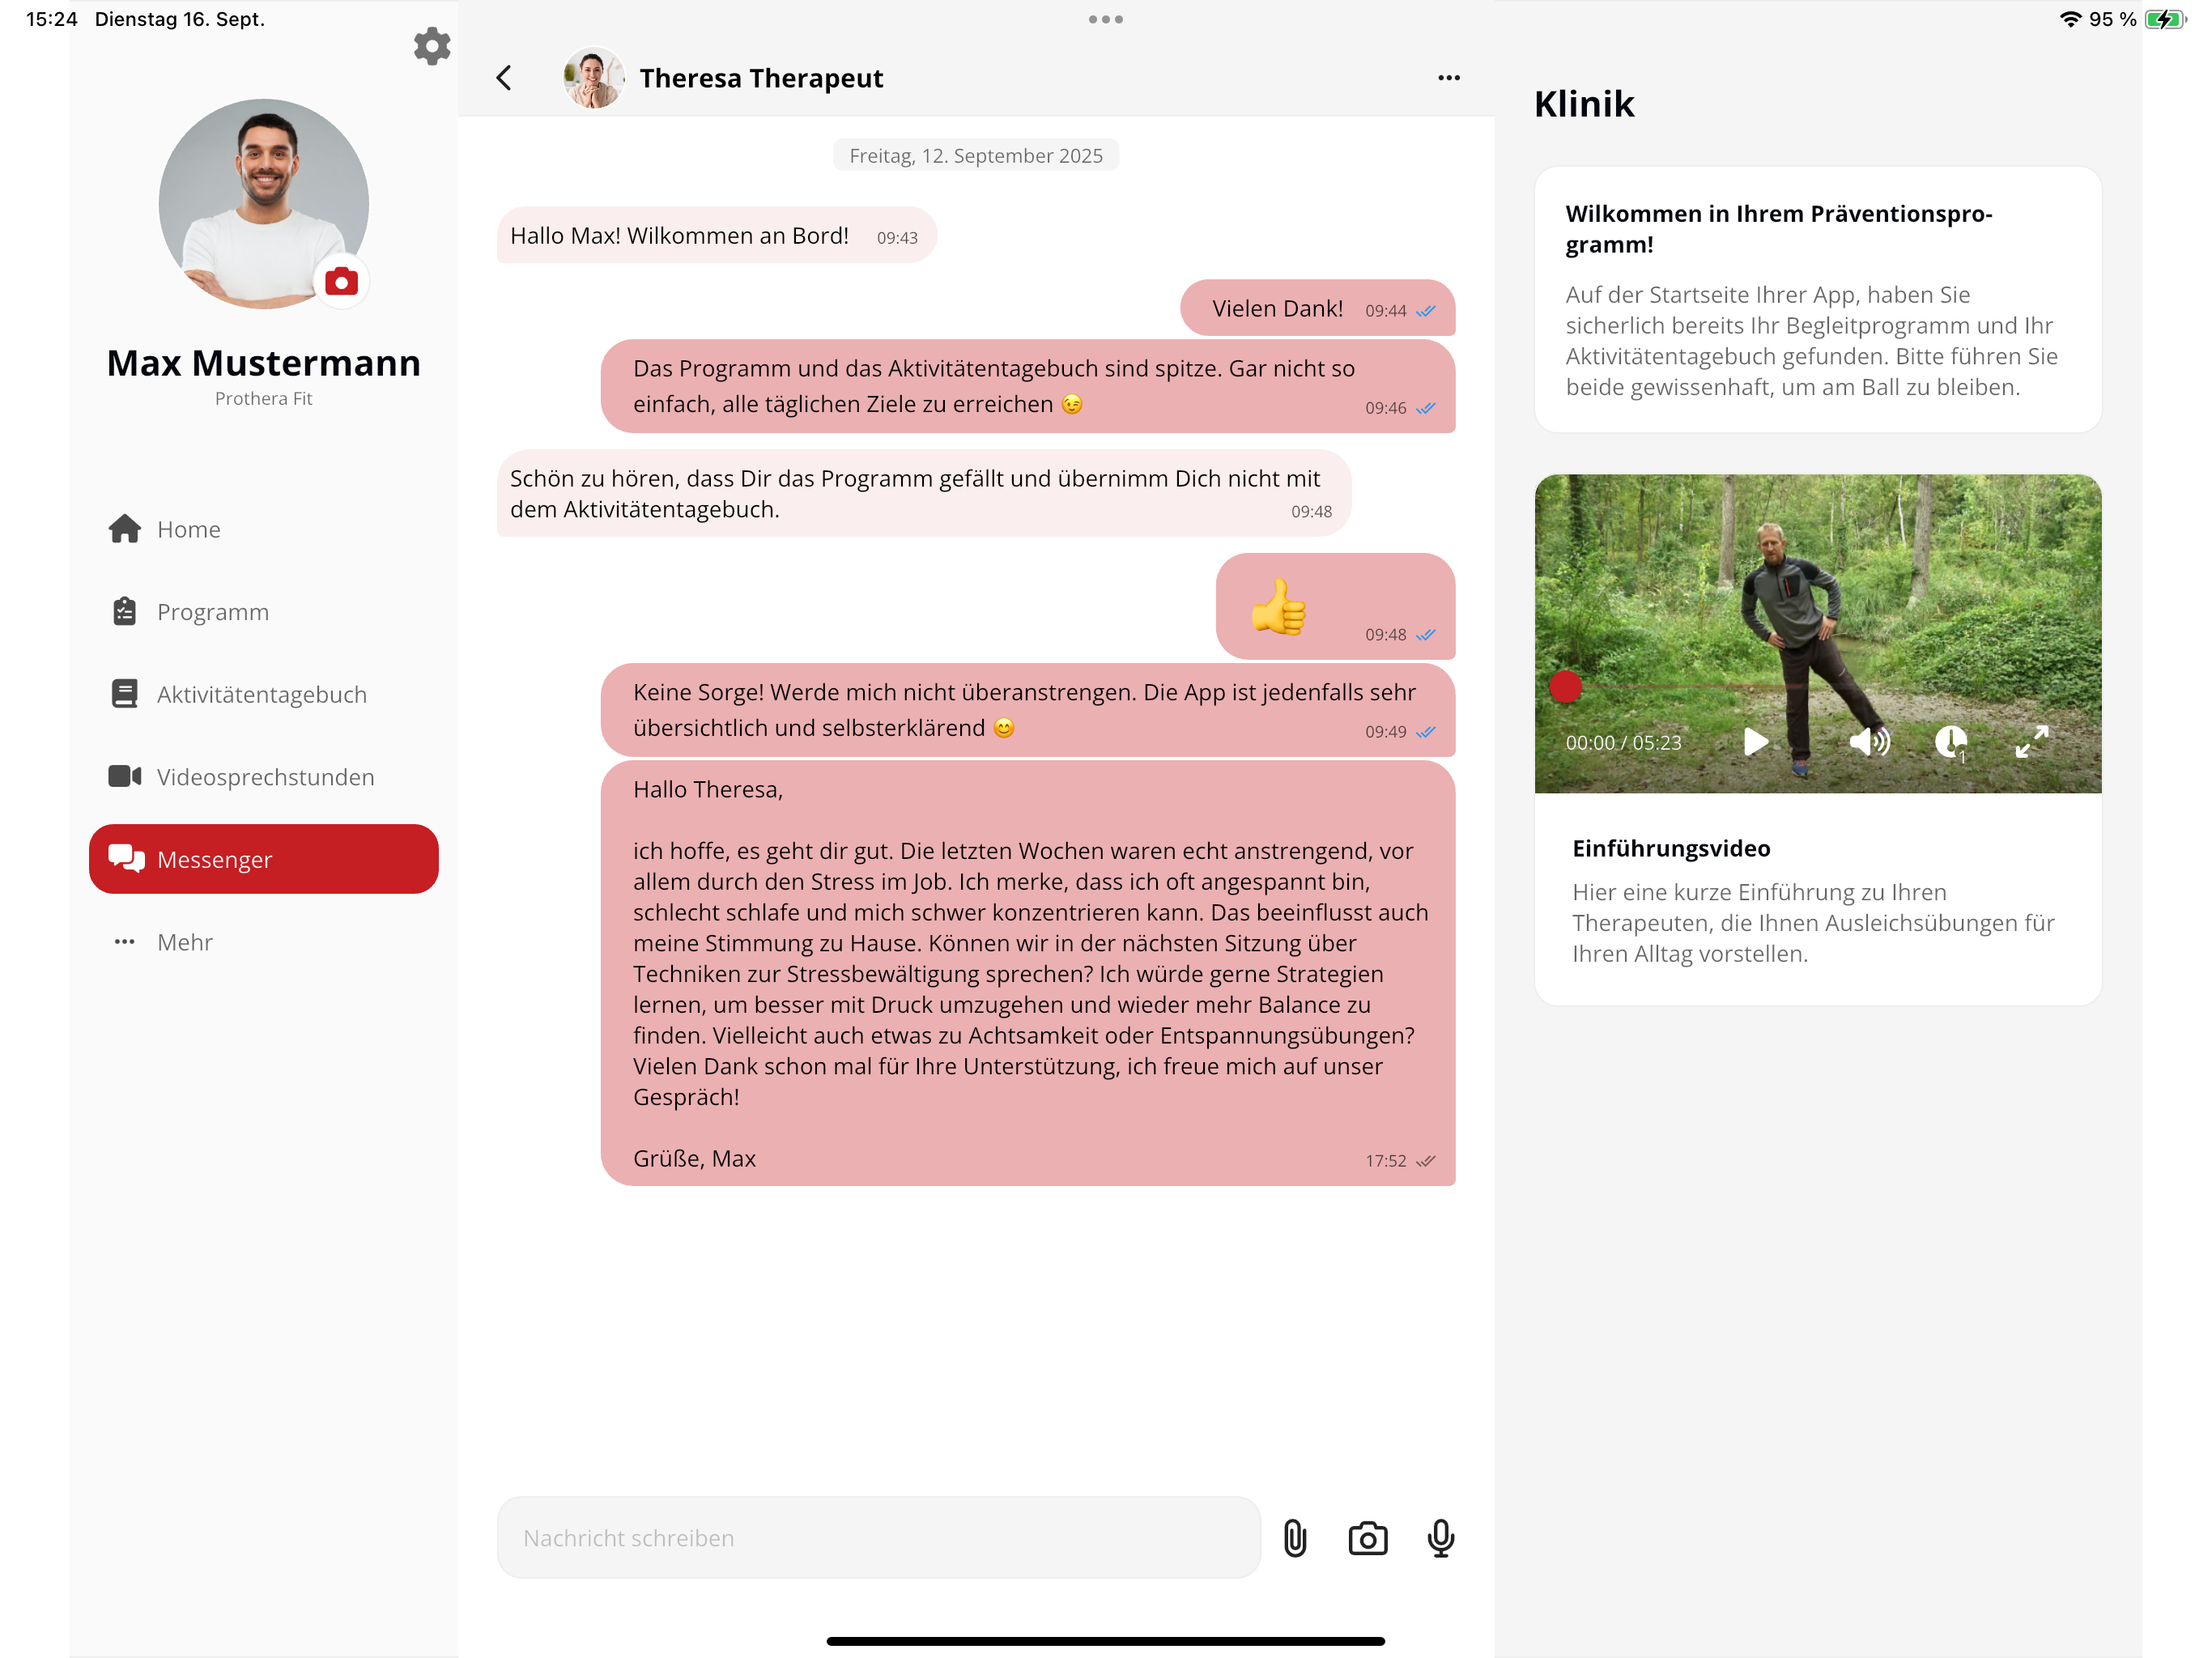Select the thumbs-up emoji message
Screen dimensions: 2212x1658
1336,606
